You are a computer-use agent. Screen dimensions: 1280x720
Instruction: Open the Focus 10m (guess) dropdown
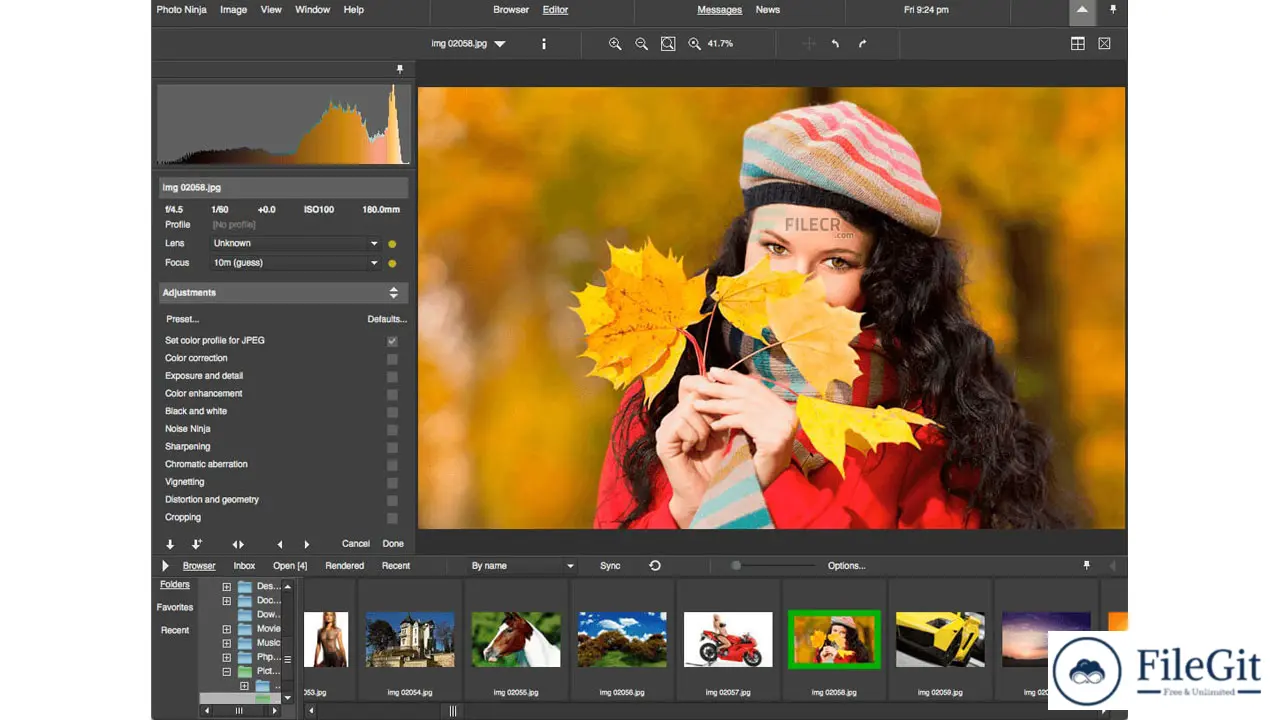click(296, 263)
